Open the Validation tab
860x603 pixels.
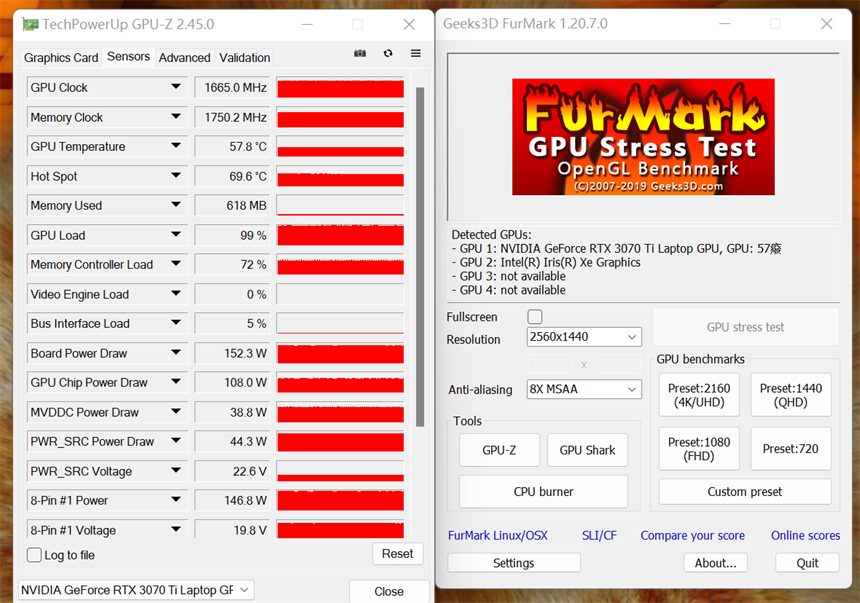tap(245, 58)
